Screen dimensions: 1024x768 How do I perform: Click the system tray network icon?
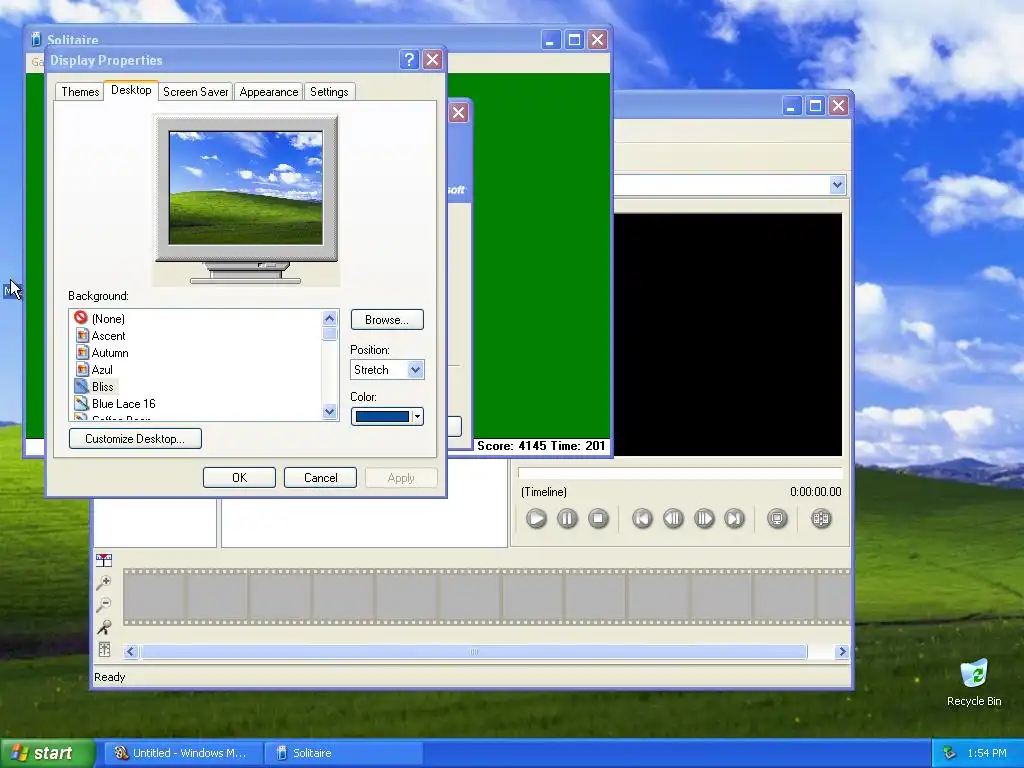pos(950,753)
